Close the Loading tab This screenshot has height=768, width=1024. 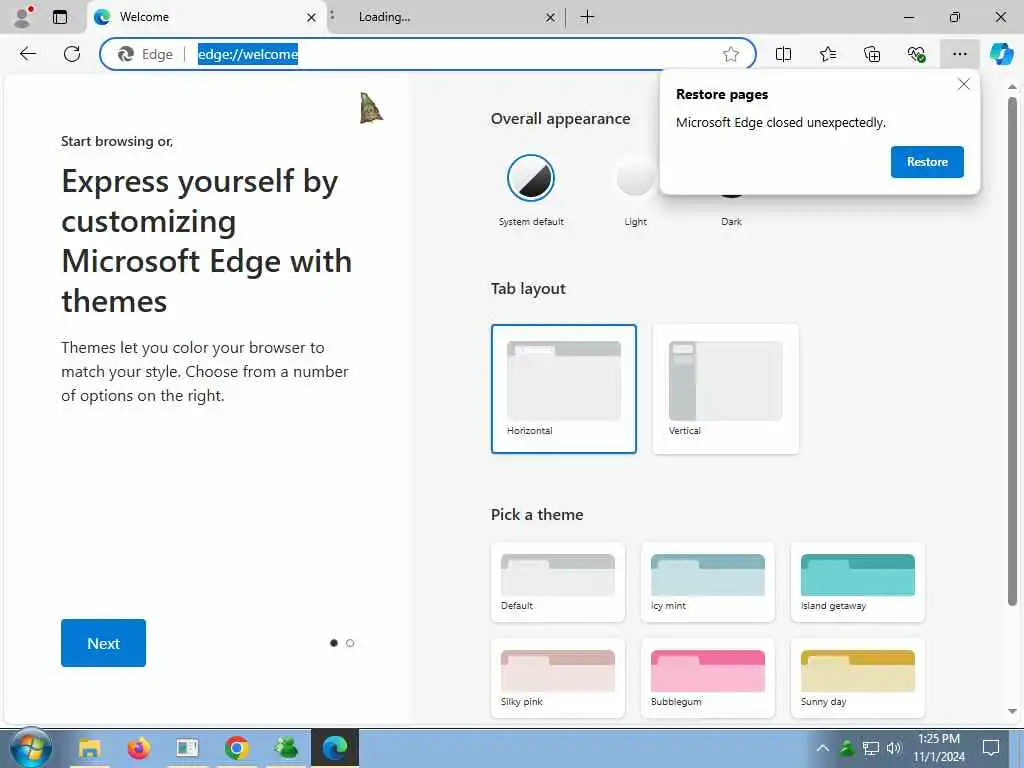point(551,18)
